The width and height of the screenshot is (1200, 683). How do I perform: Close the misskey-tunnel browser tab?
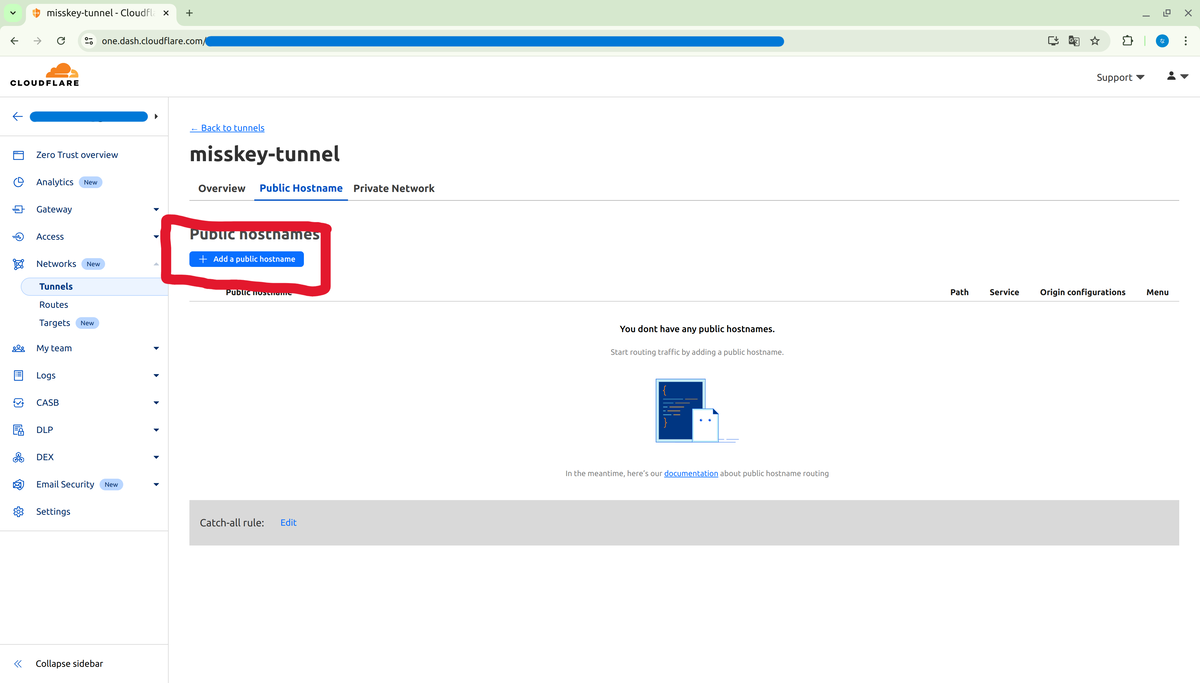coord(166,13)
